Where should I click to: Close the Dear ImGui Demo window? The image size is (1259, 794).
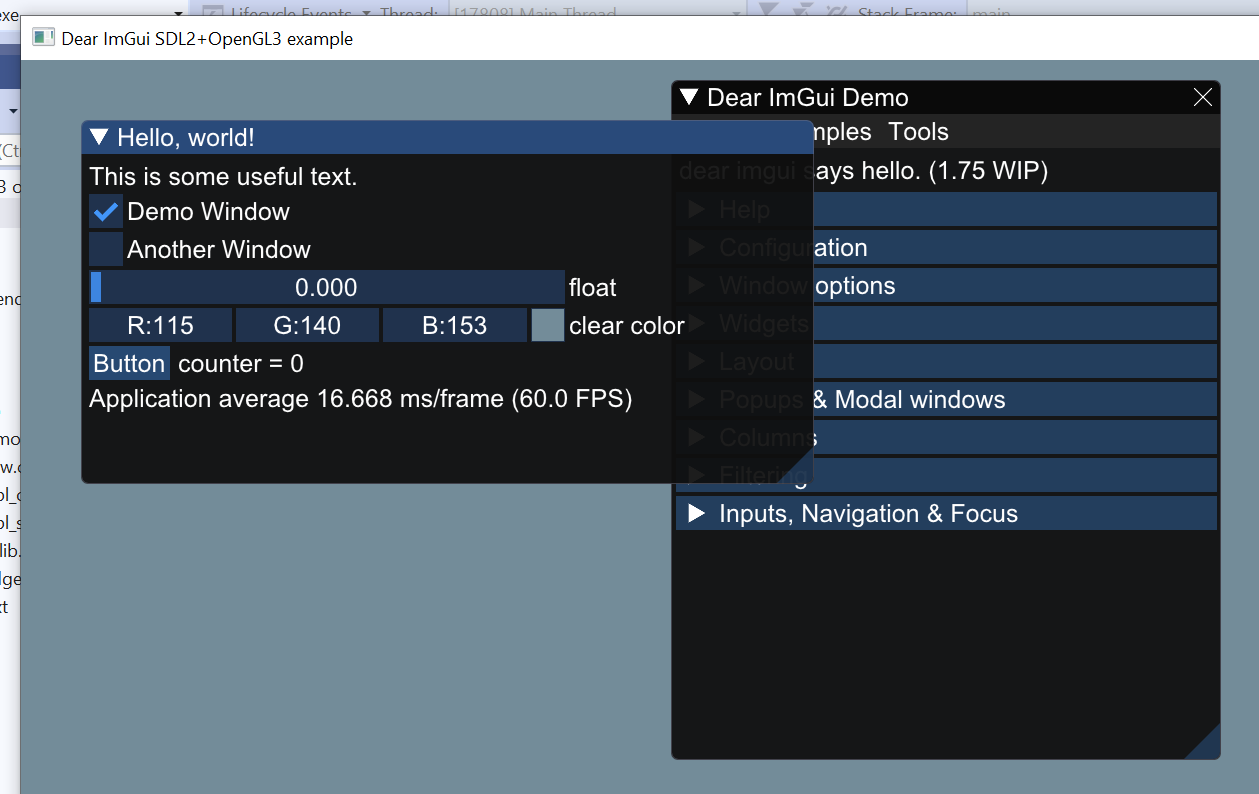pos(1203,97)
